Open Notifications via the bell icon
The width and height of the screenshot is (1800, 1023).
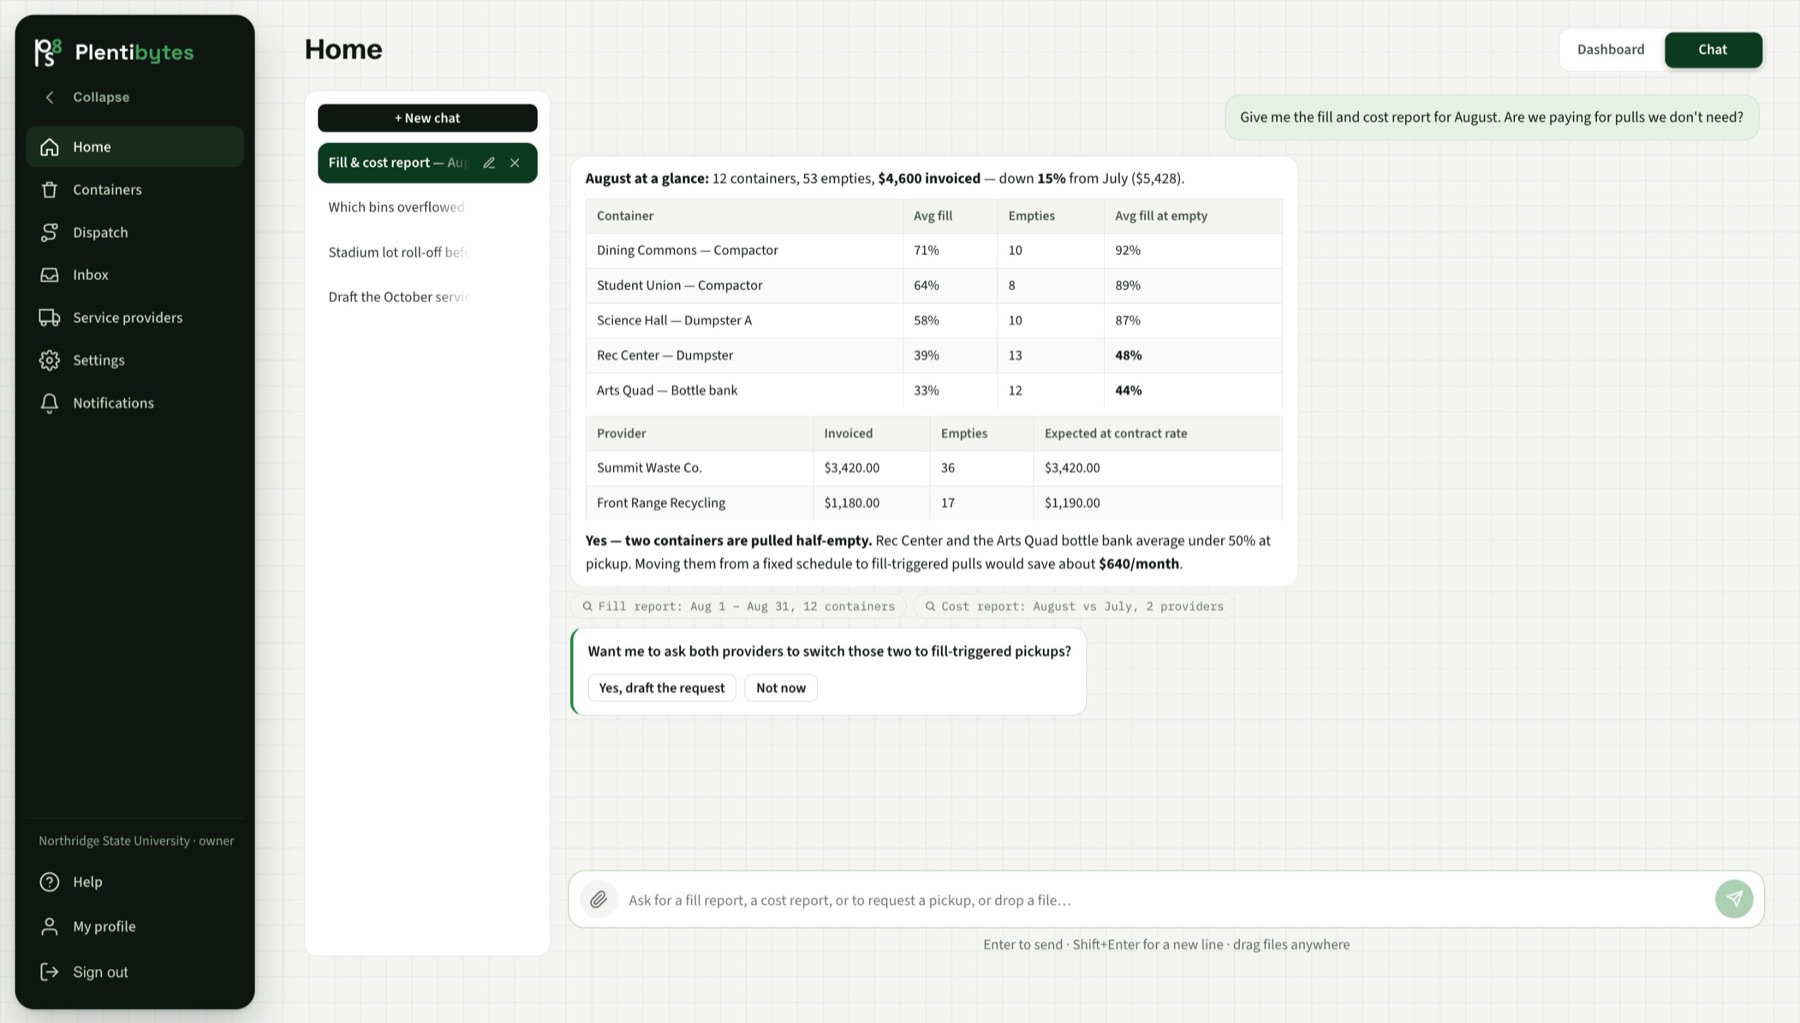pyautogui.click(x=49, y=403)
